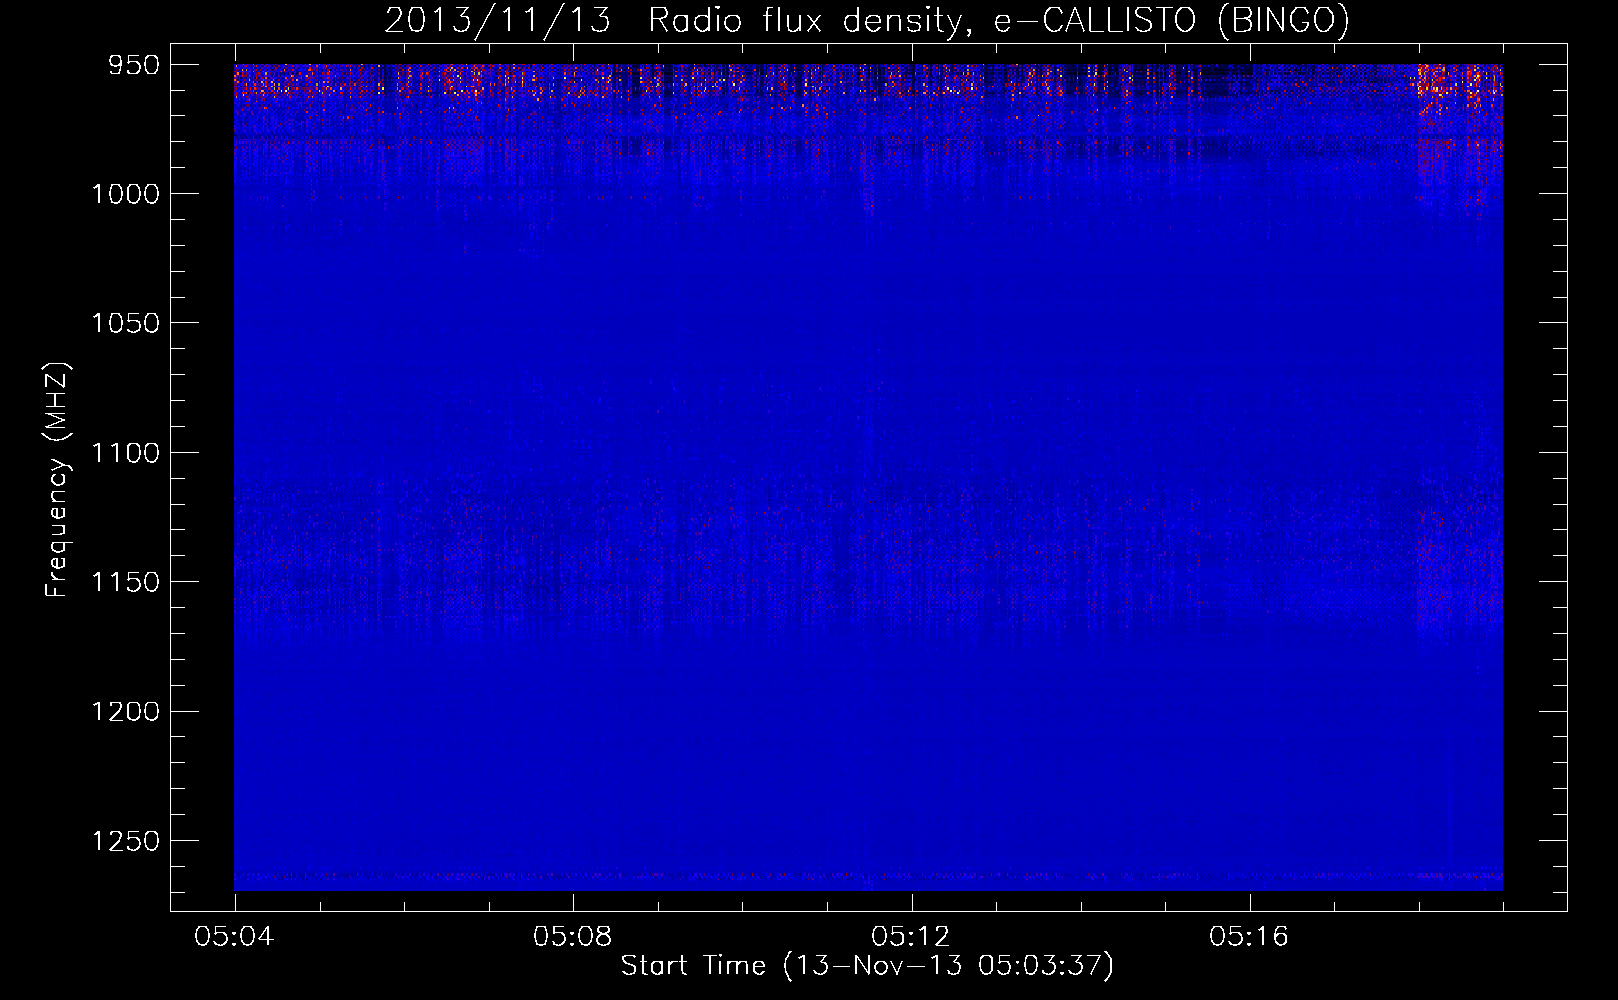Click the plot title '2013/11/13 Radio flux density'
This screenshot has height=1000, width=1618.
click(x=867, y=21)
